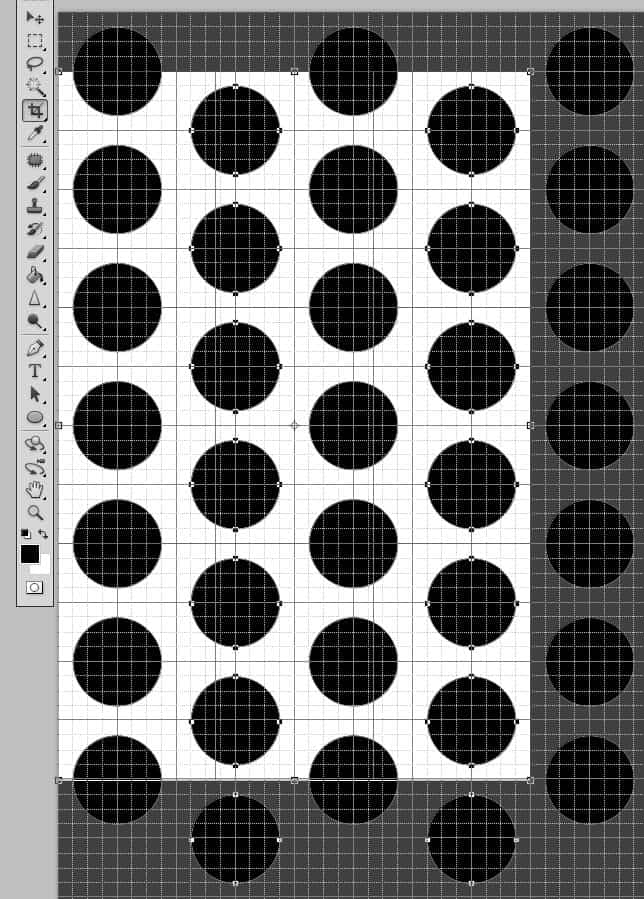The image size is (644, 899).
Task: Select the History Brush tool
Action: coord(34,229)
